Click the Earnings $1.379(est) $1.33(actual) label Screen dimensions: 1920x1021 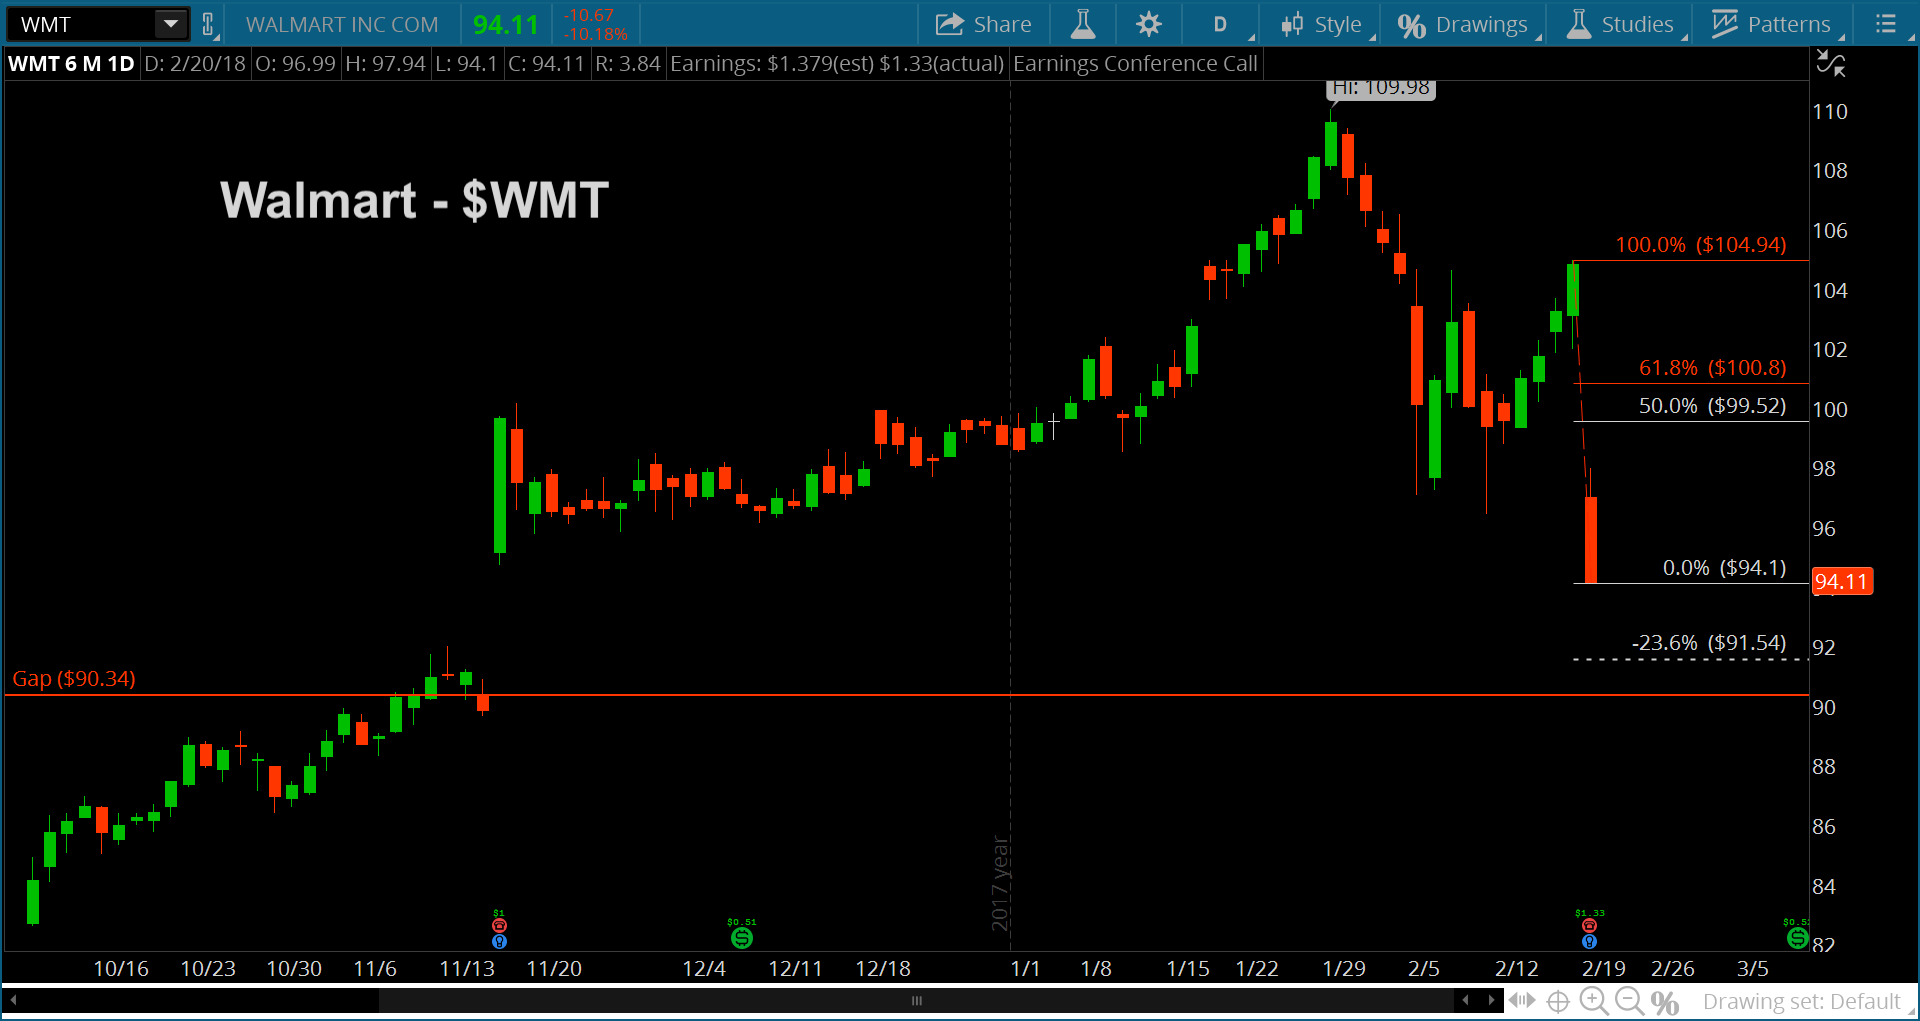[837, 64]
